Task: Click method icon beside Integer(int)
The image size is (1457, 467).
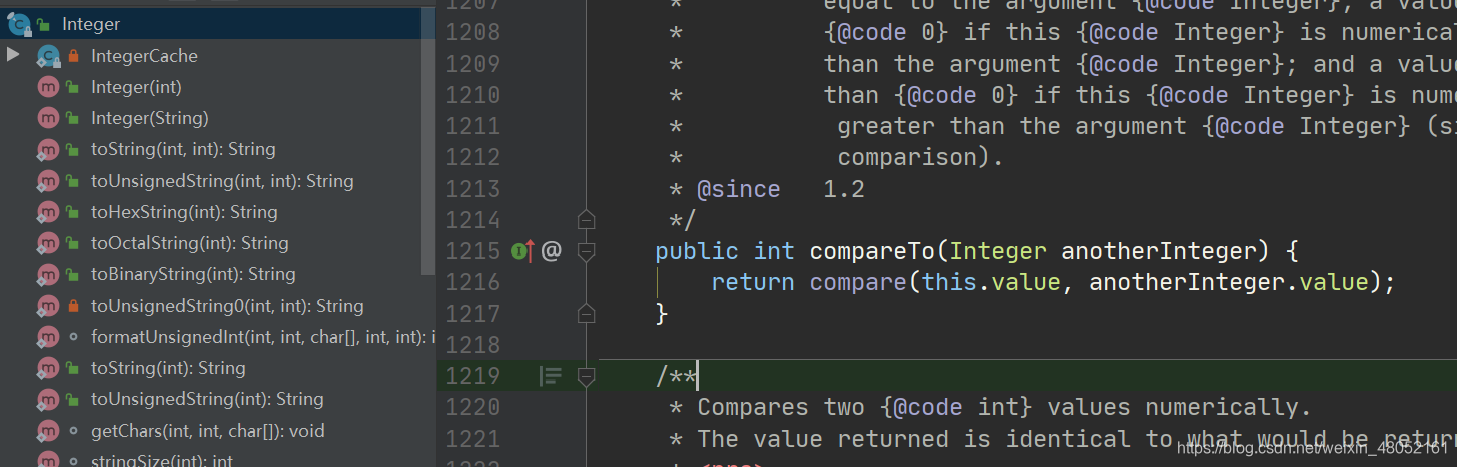Action: pyautogui.click(x=47, y=87)
